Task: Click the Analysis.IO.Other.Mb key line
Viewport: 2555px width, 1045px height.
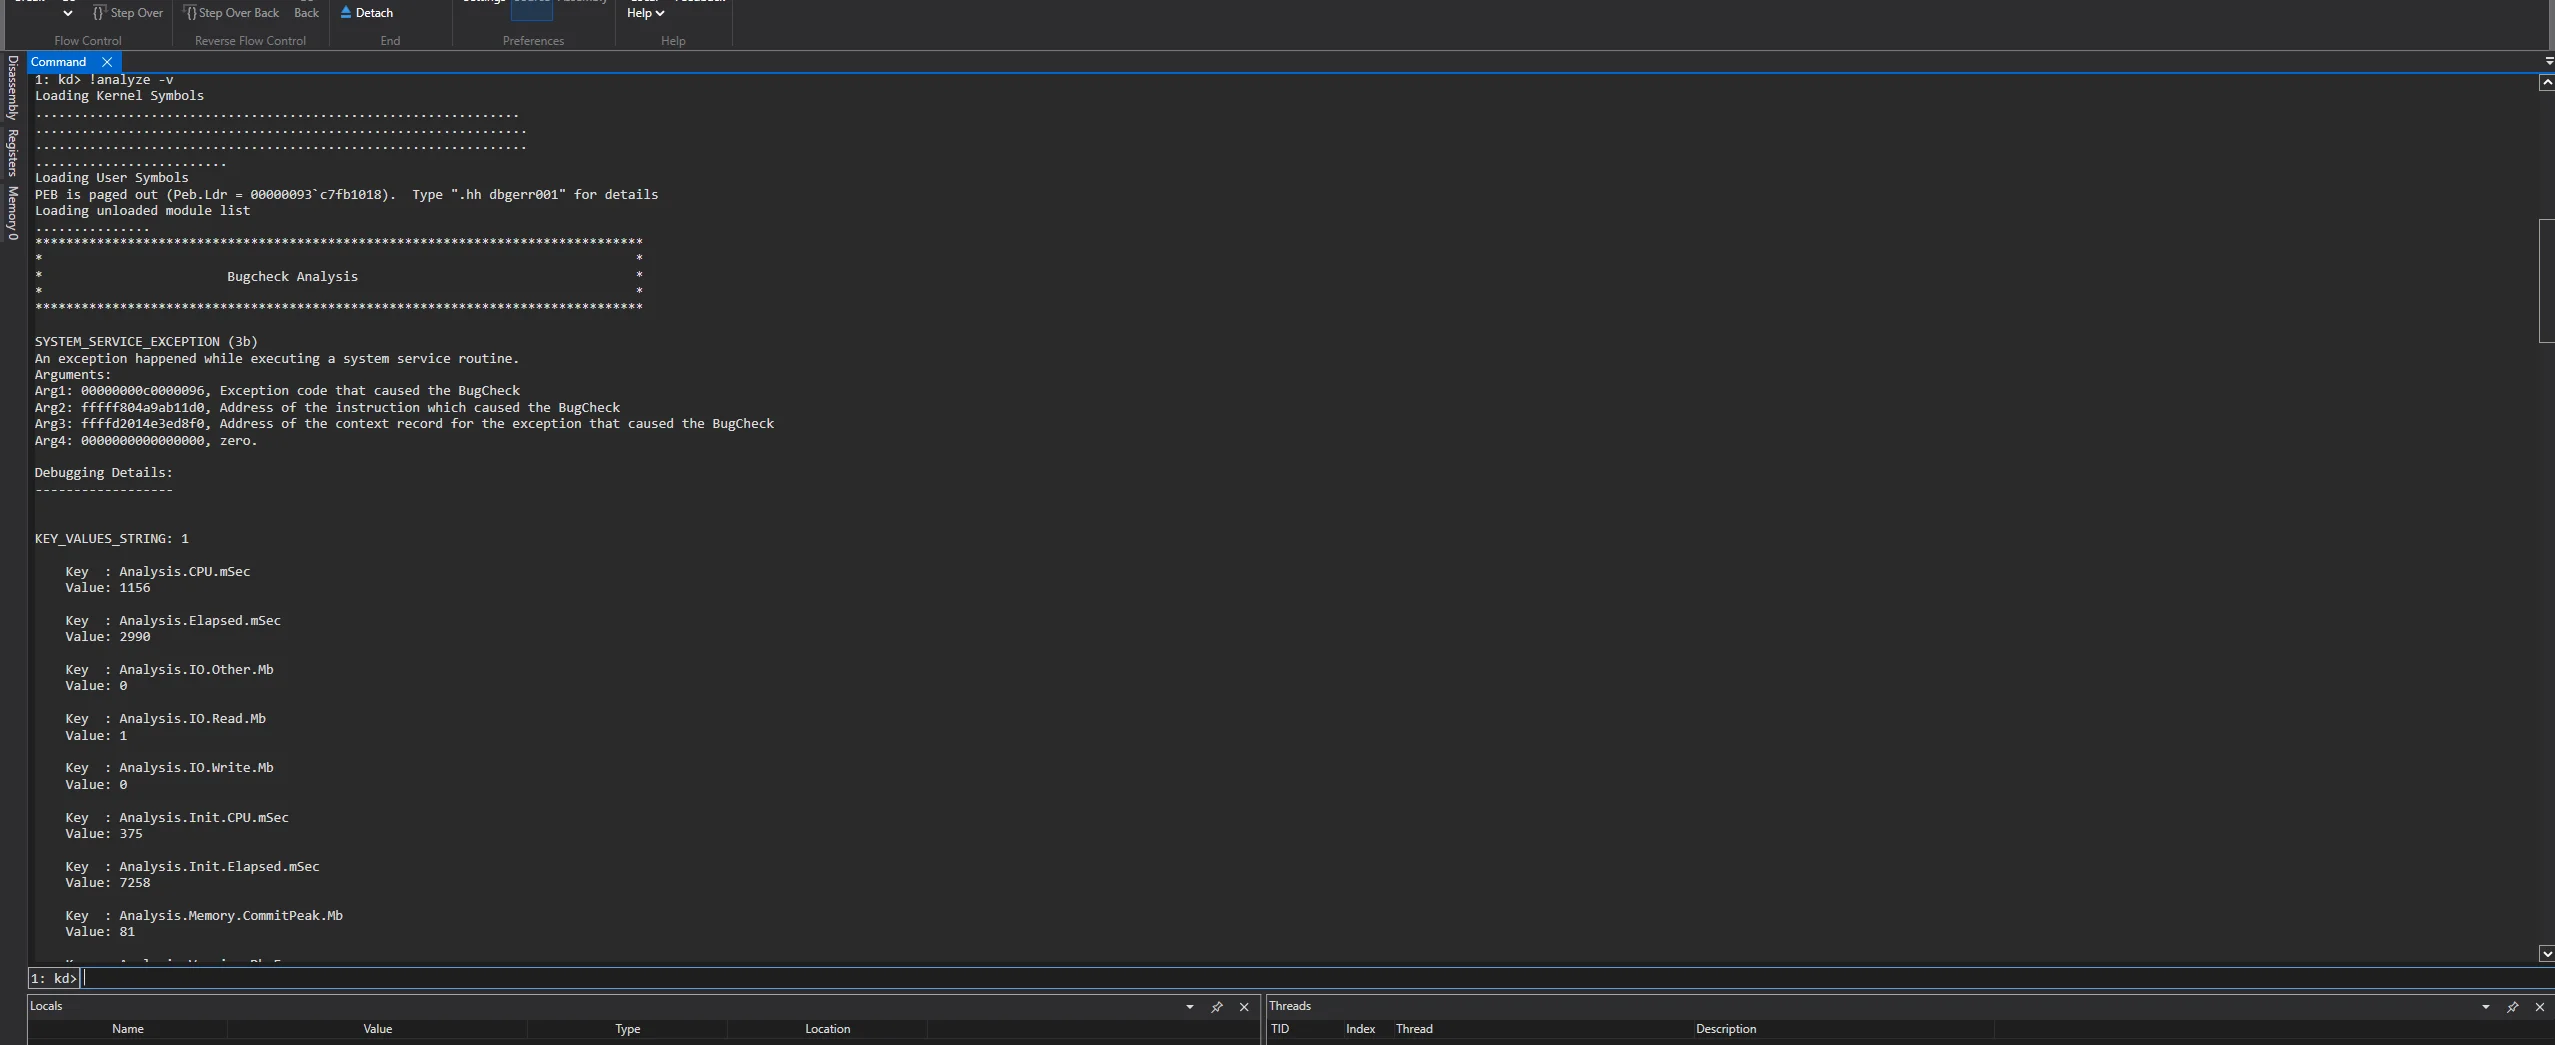Action: 169,670
